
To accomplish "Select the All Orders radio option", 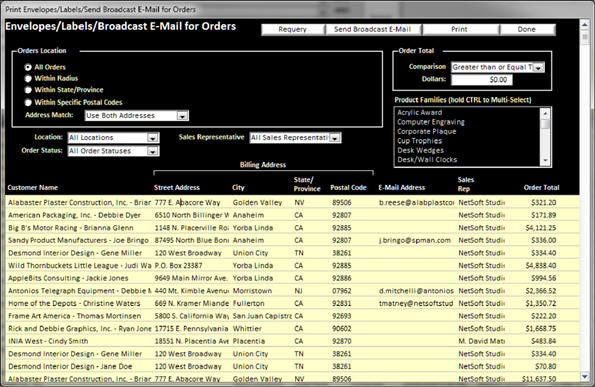I will click(28, 67).
